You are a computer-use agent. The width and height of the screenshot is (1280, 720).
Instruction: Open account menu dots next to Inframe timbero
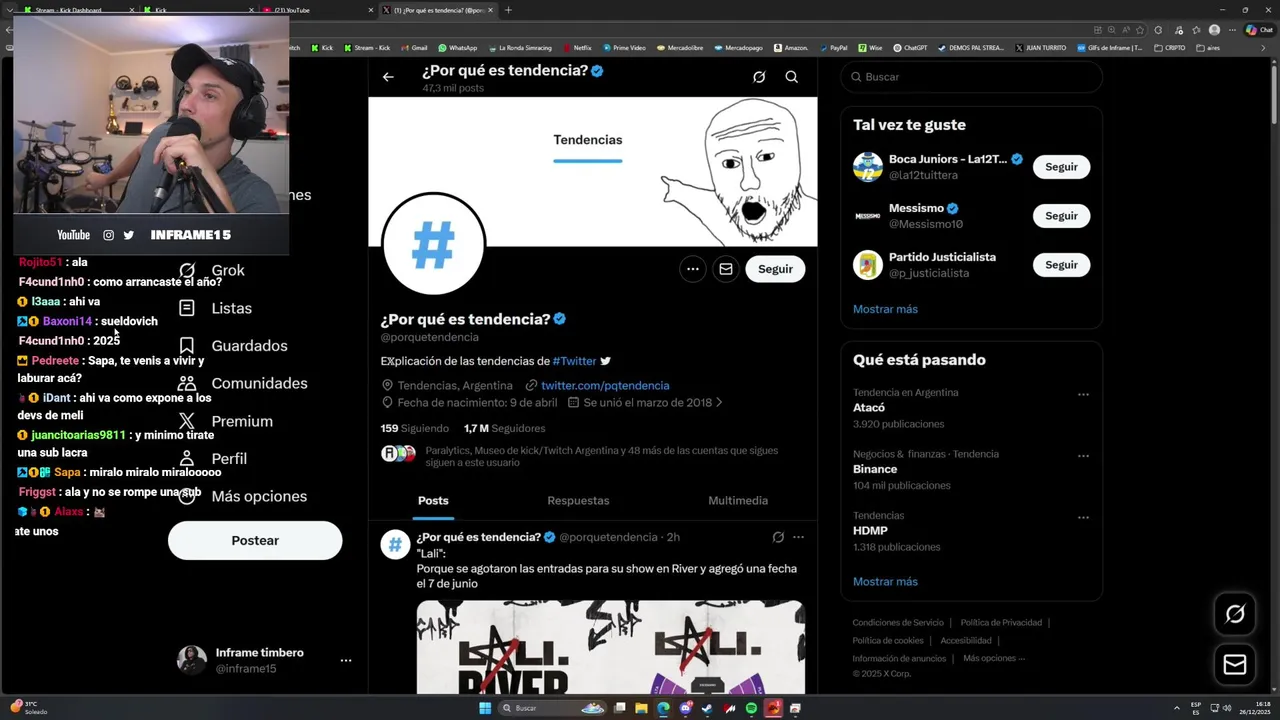click(346, 661)
